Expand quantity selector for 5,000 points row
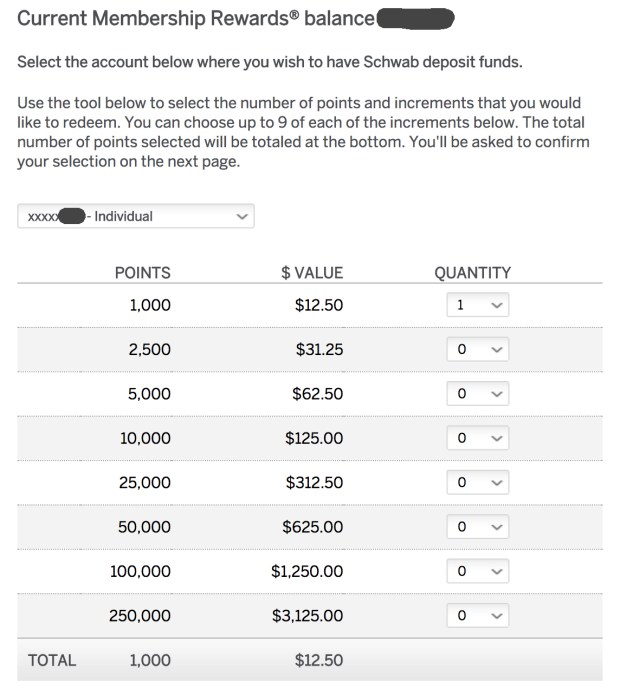The image size is (620, 696). click(x=477, y=394)
